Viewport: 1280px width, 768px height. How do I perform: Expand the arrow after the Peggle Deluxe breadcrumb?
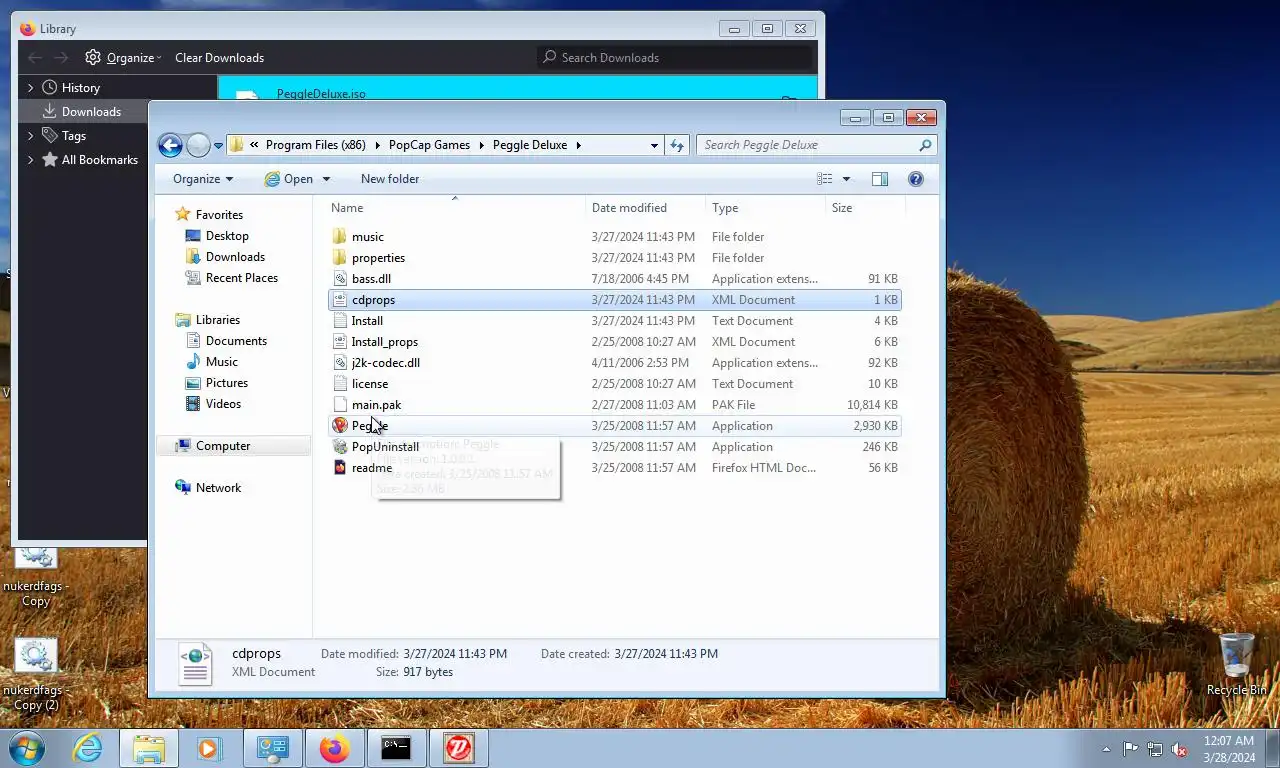[578, 145]
